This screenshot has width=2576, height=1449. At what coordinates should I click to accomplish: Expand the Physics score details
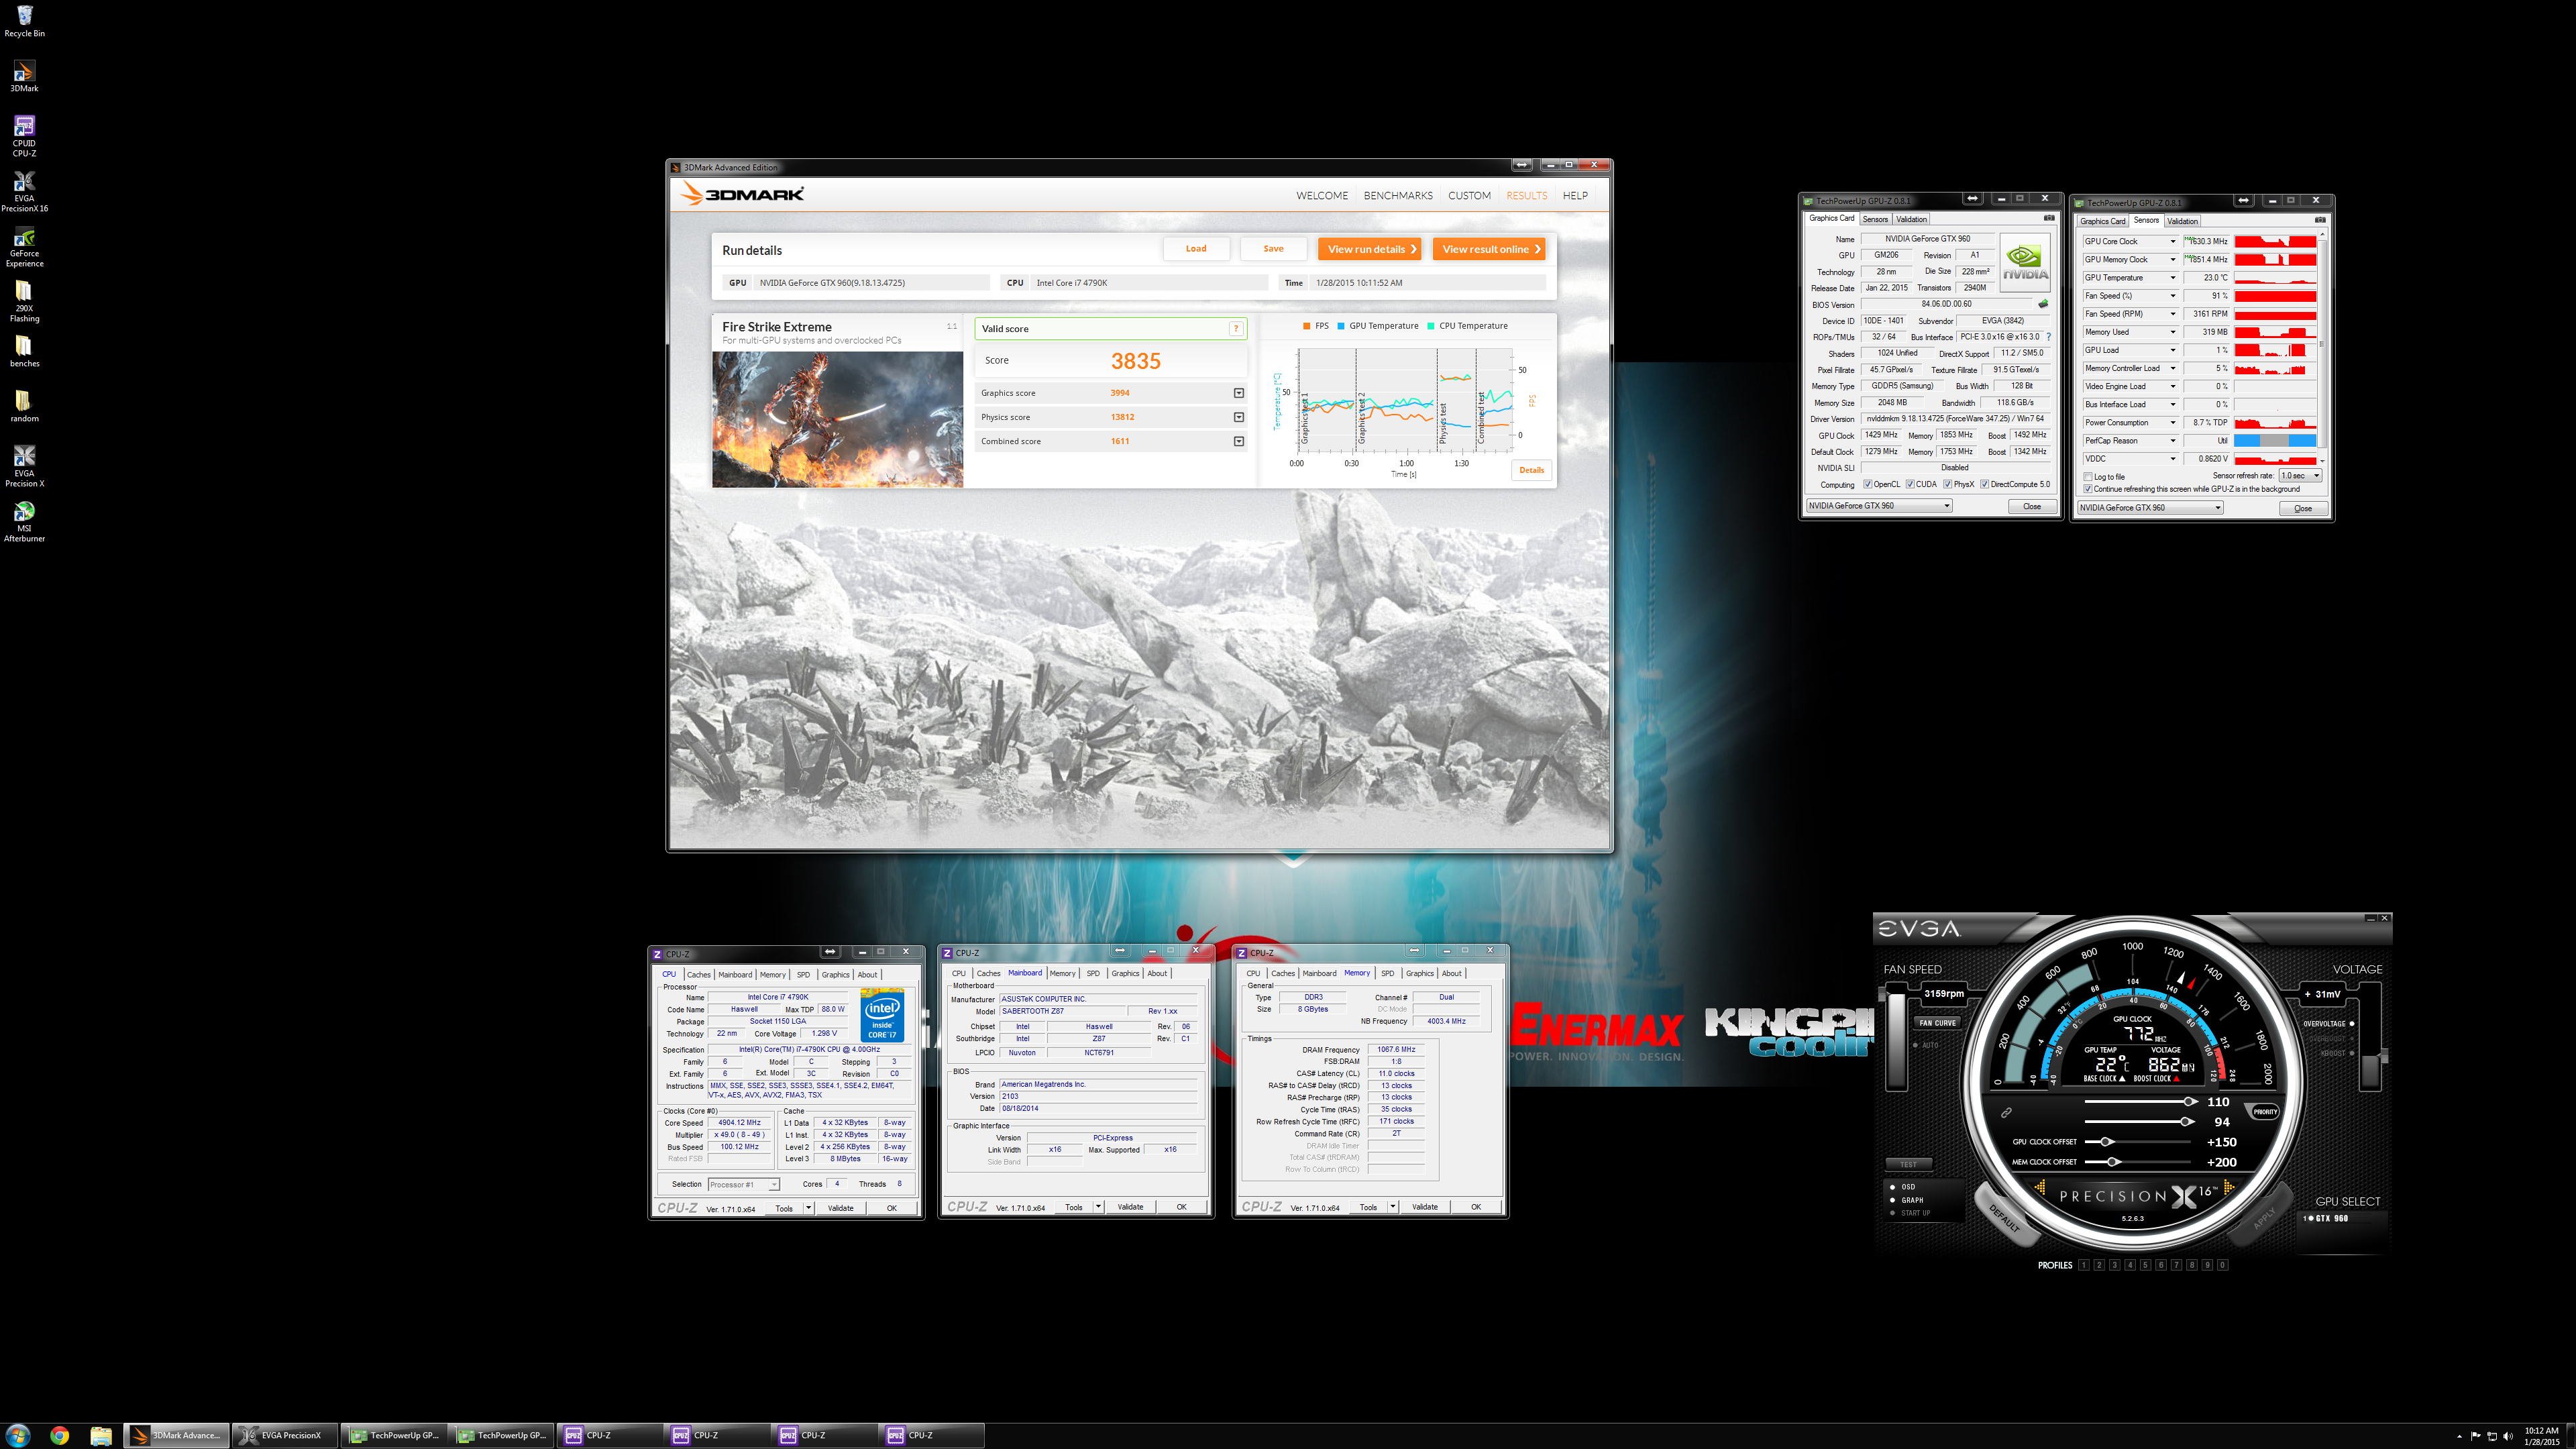[1239, 417]
